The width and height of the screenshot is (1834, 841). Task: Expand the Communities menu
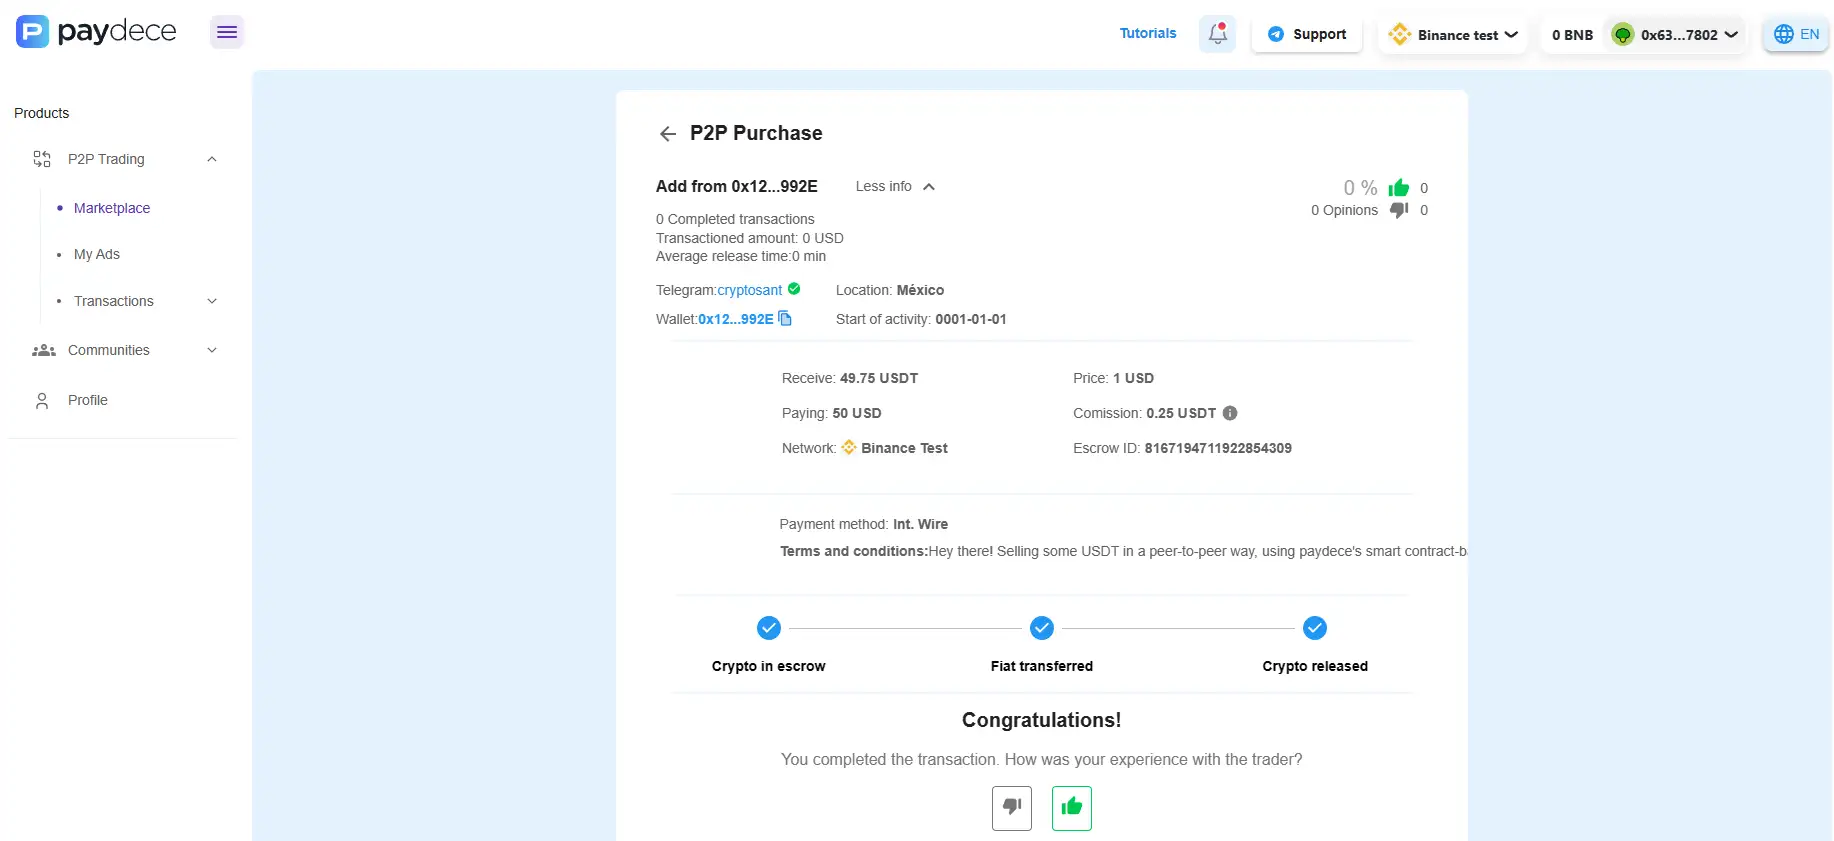(x=211, y=350)
